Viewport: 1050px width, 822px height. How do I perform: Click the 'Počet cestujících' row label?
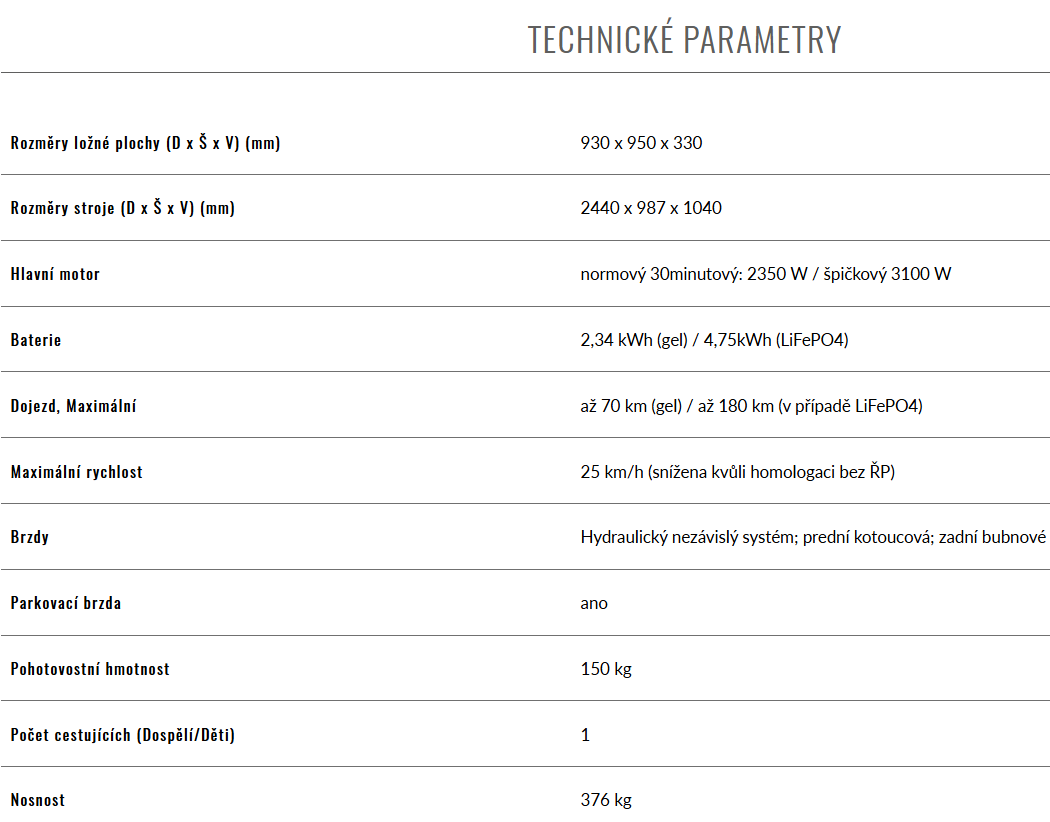tap(123, 736)
